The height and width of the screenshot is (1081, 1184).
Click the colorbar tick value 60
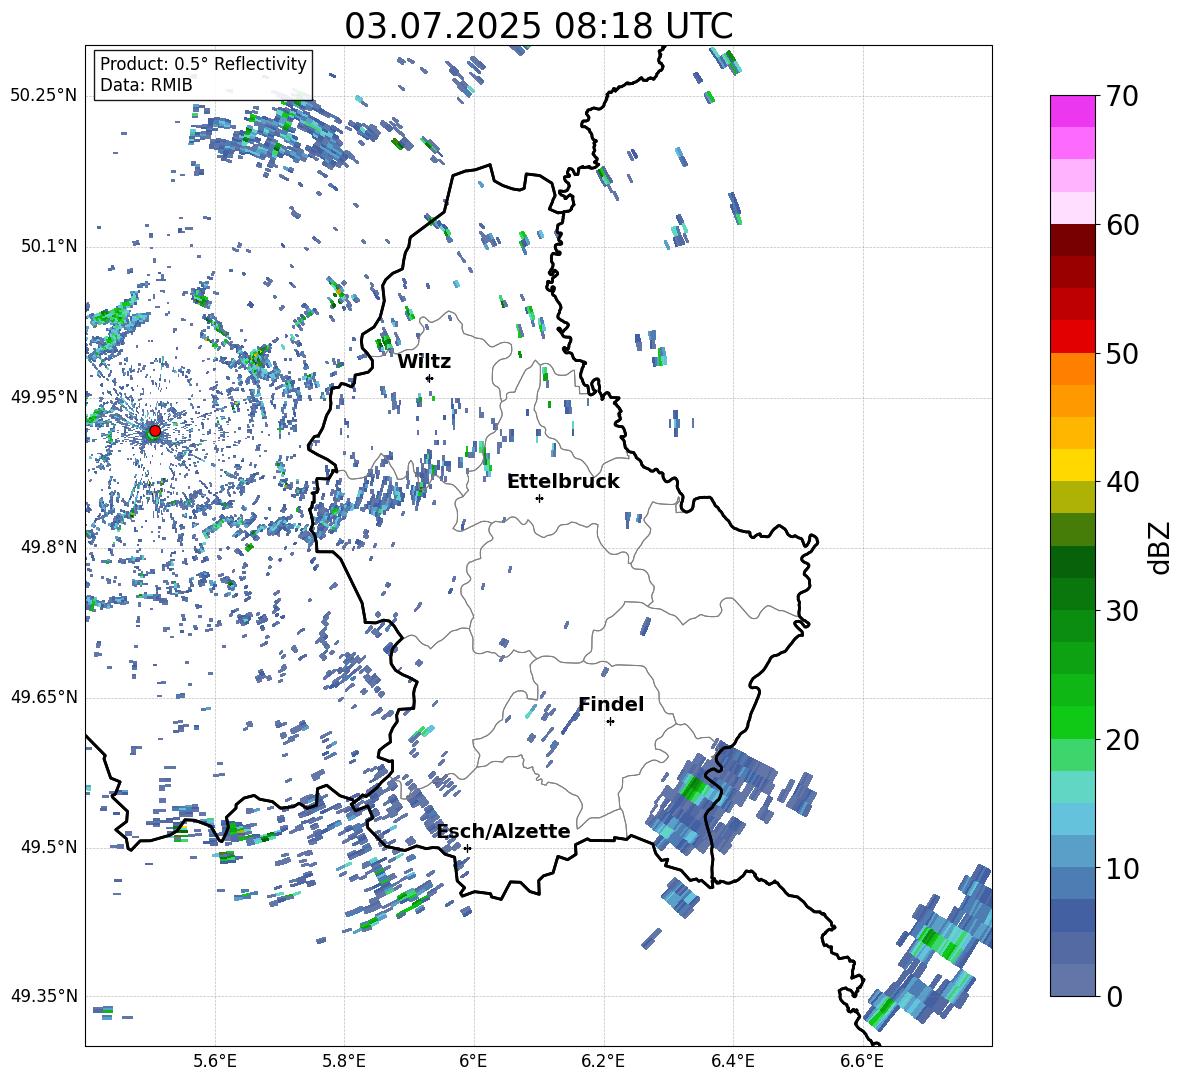1122,225
